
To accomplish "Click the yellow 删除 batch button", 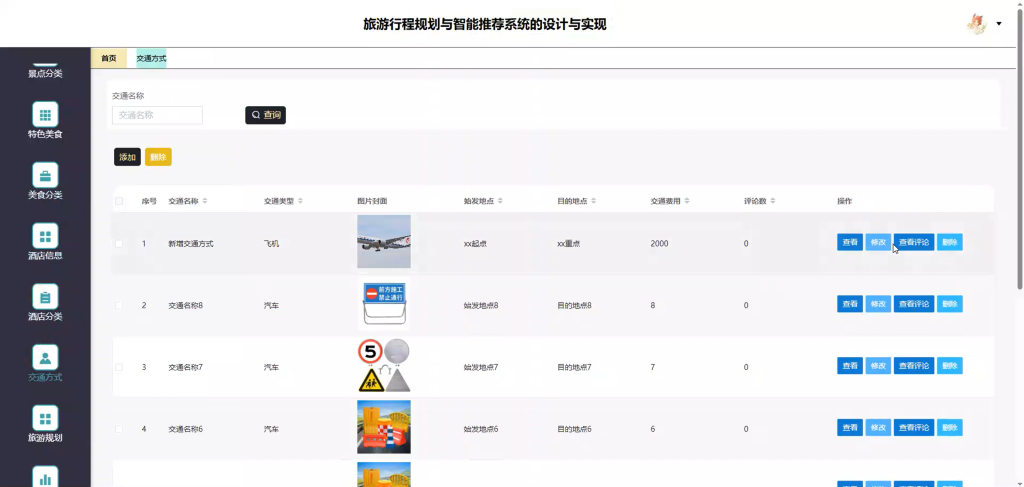I will click(158, 157).
